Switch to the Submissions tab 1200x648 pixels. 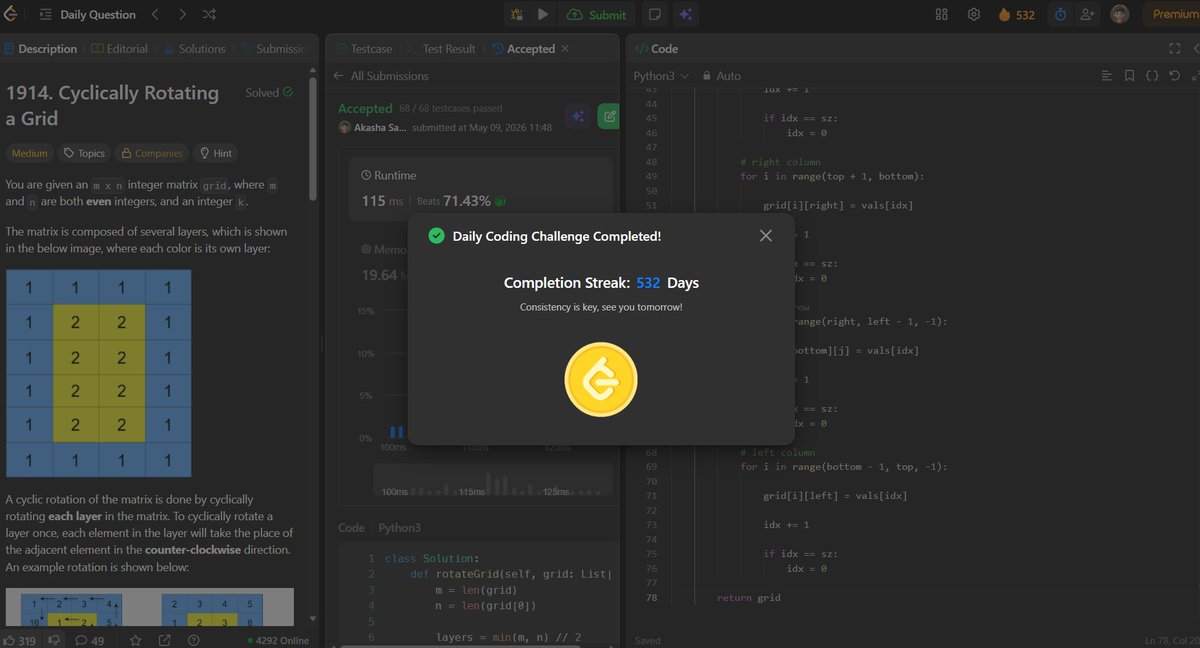click(274, 49)
